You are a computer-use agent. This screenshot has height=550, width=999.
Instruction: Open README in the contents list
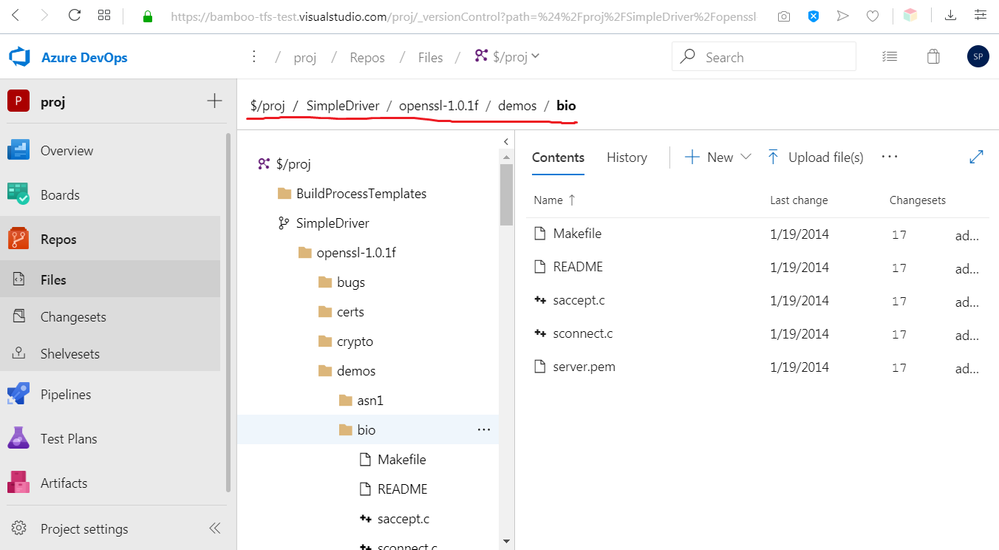tap(577, 266)
